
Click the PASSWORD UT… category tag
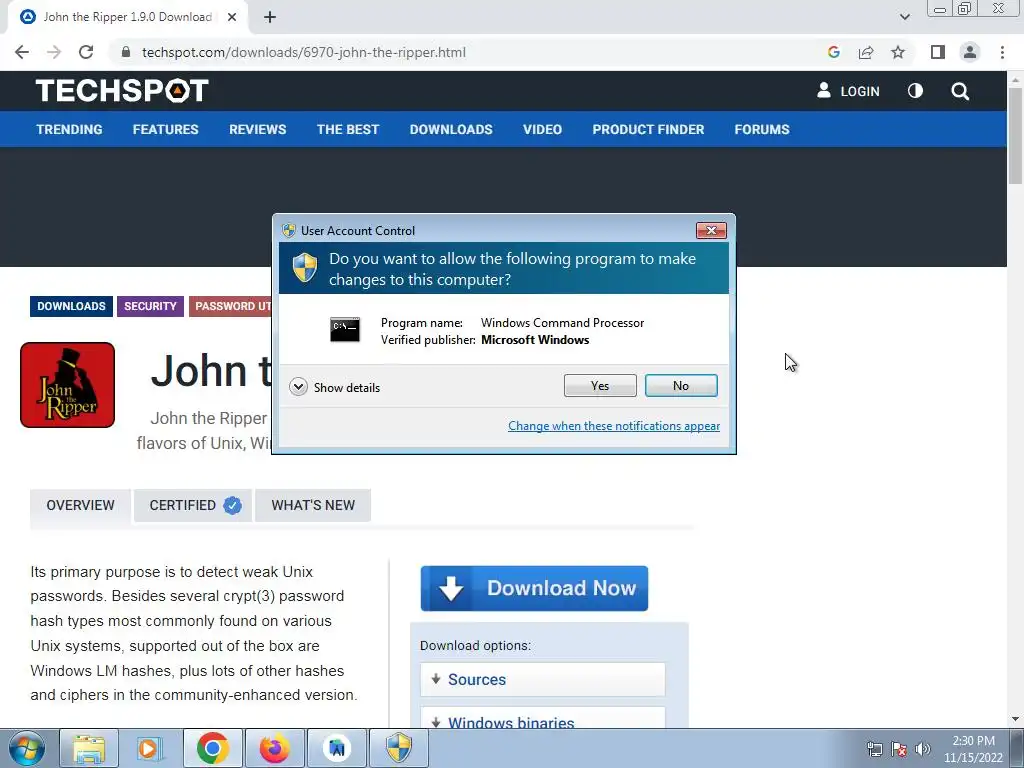[231, 306]
